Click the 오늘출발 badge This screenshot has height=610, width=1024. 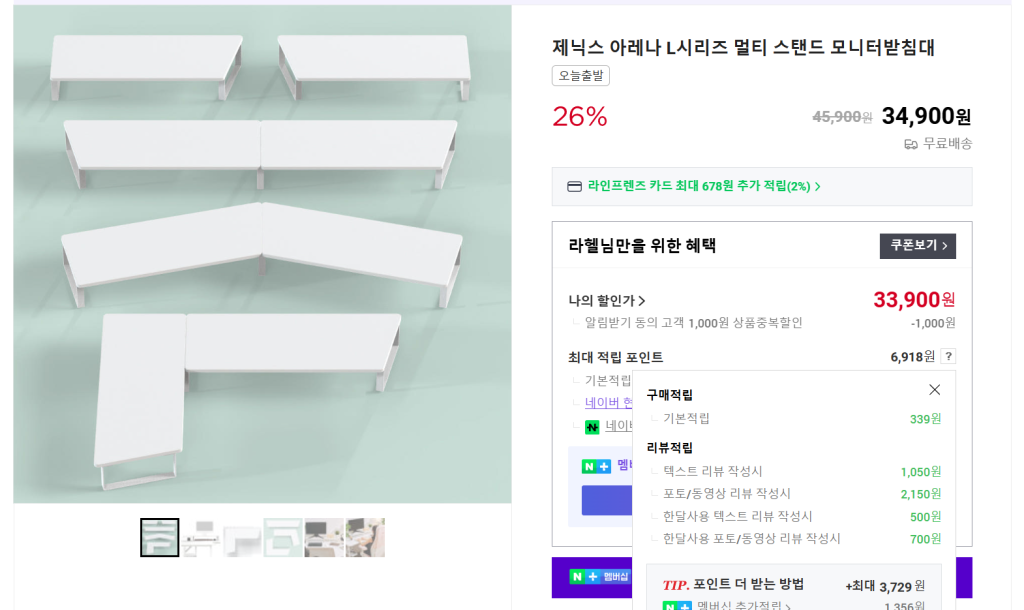coord(580,75)
